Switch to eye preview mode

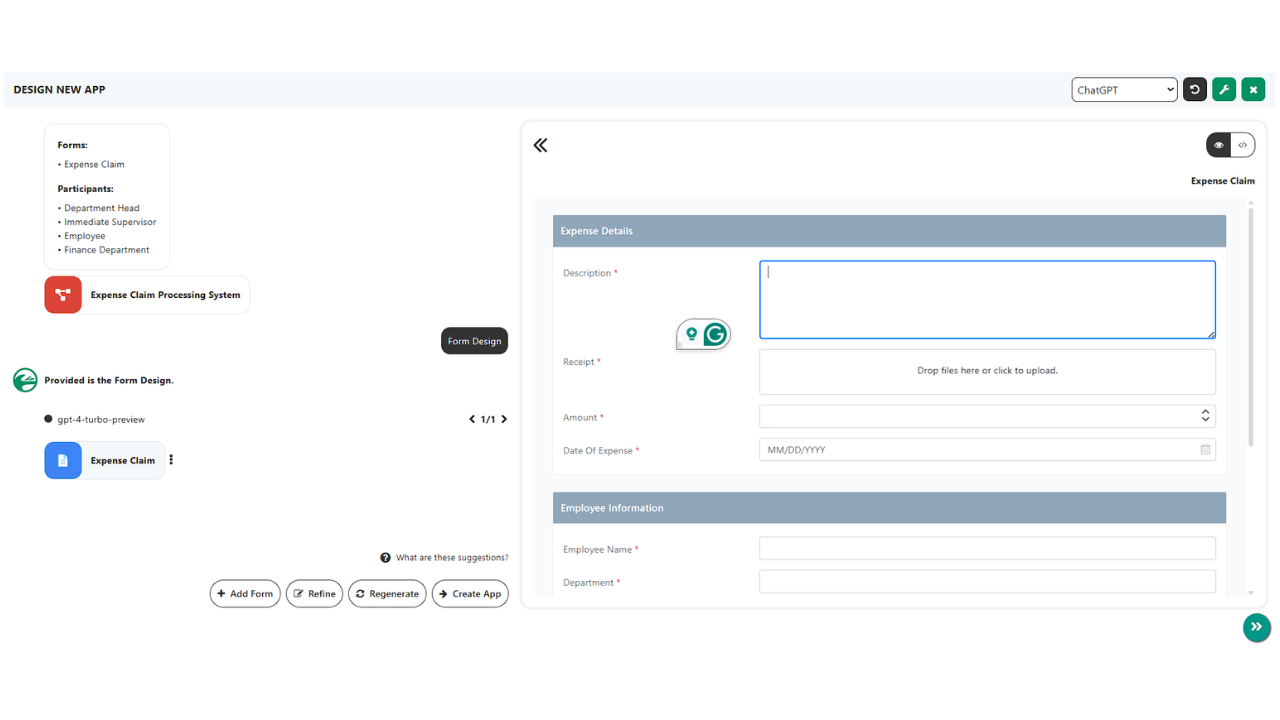[1218, 146]
